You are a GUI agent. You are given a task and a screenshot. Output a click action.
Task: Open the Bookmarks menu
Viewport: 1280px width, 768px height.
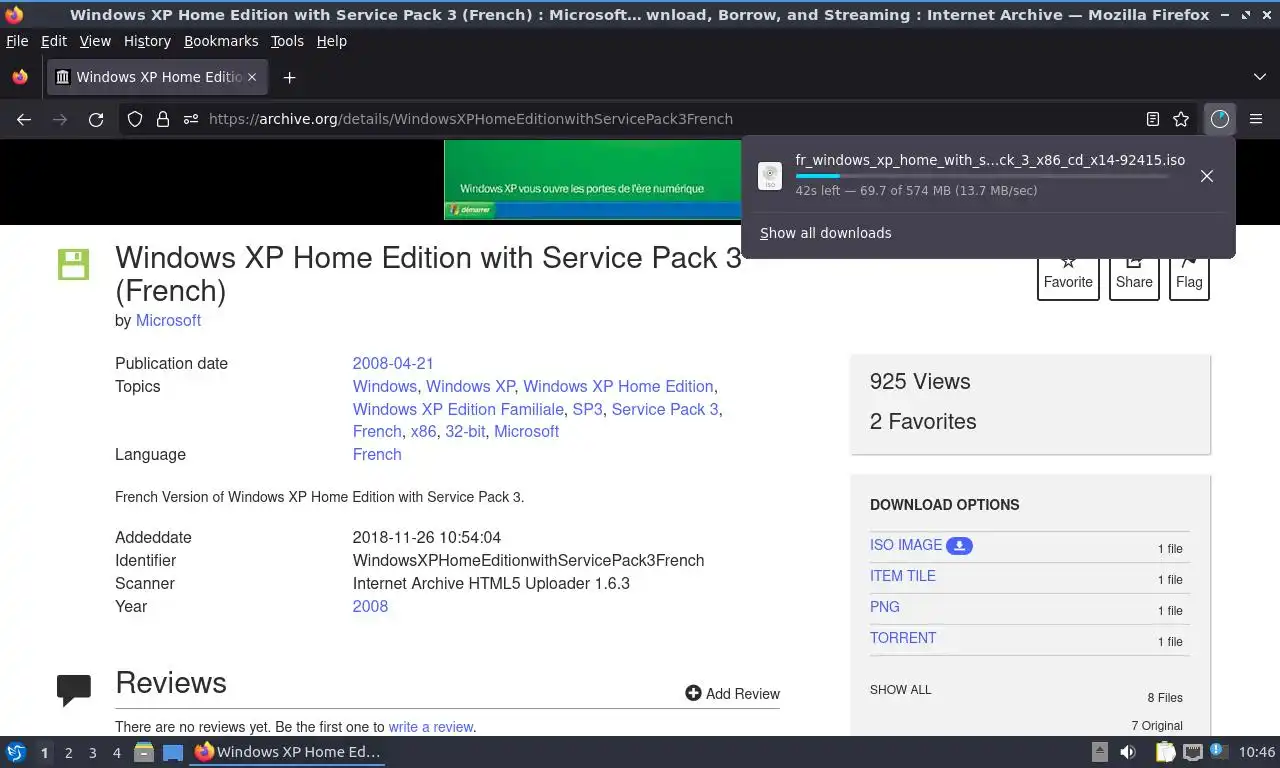(x=221, y=41)
